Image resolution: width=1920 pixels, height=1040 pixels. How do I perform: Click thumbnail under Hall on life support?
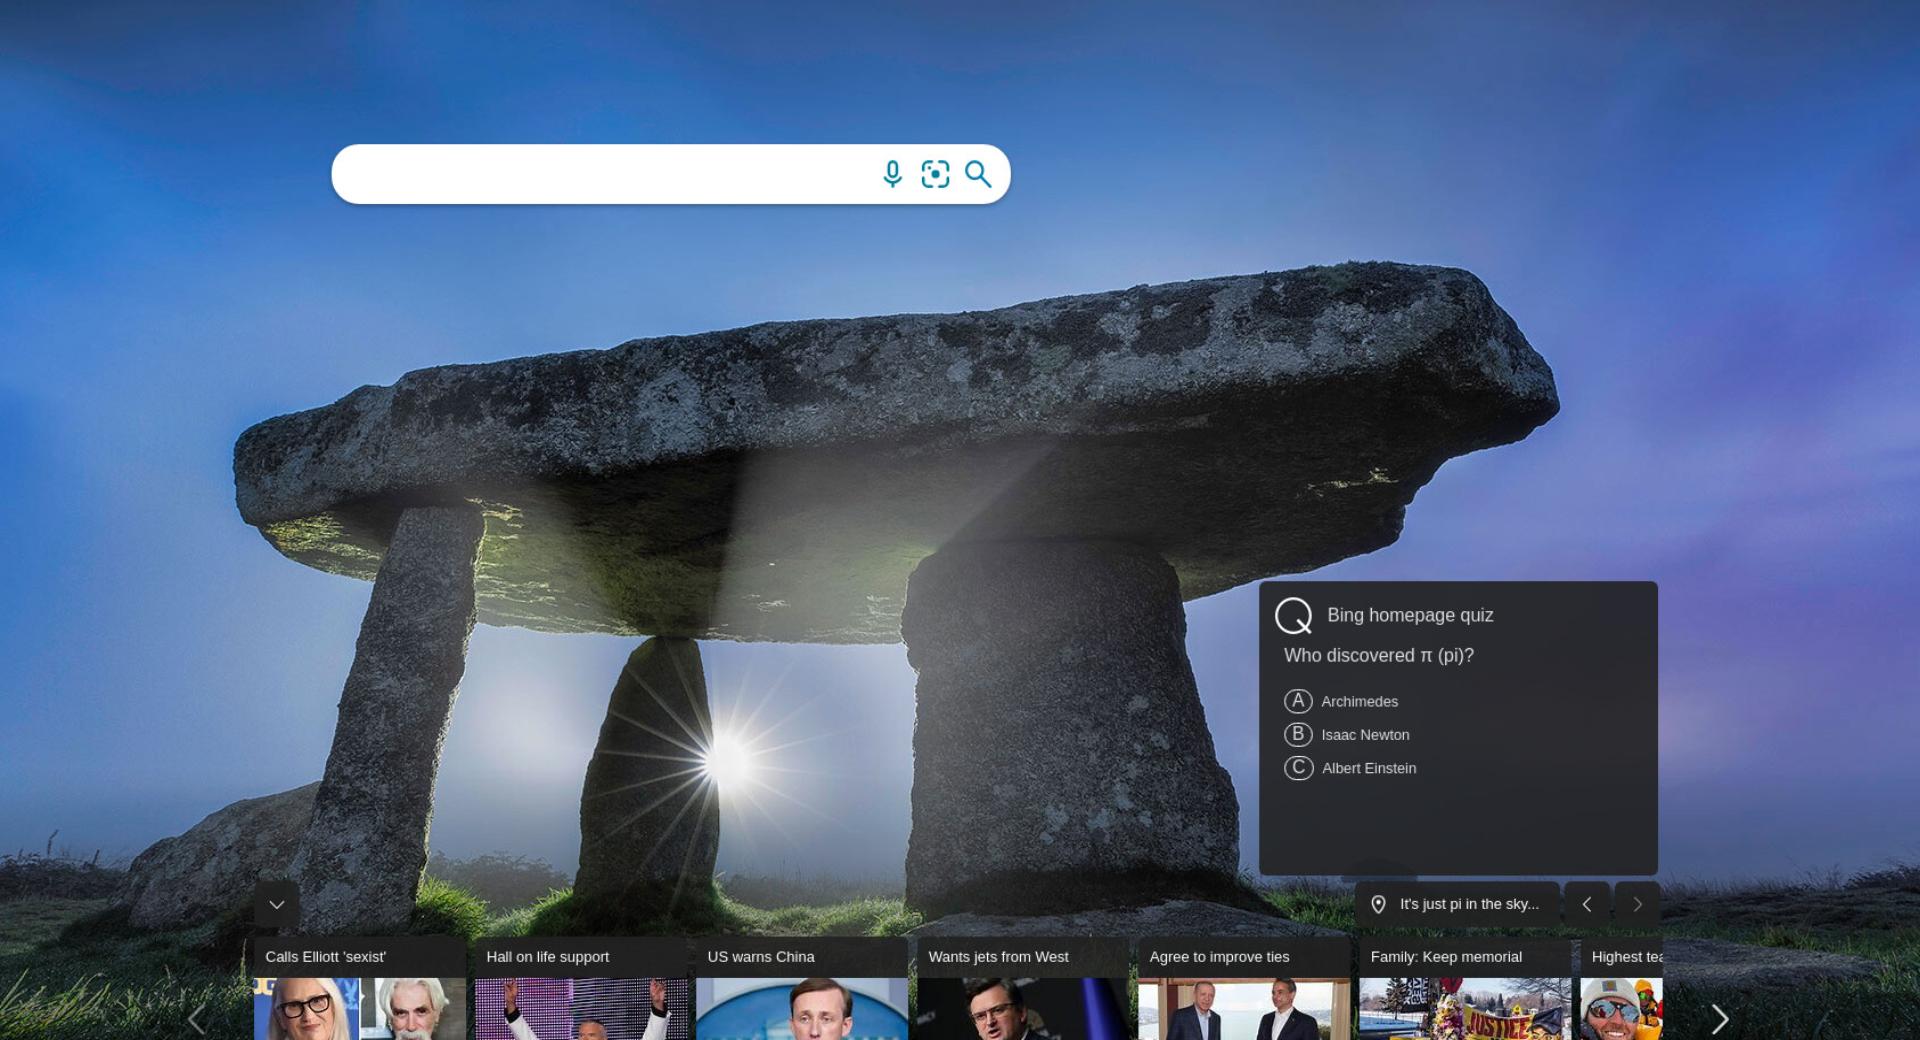pyautogui.click(x=581, y=1009)
